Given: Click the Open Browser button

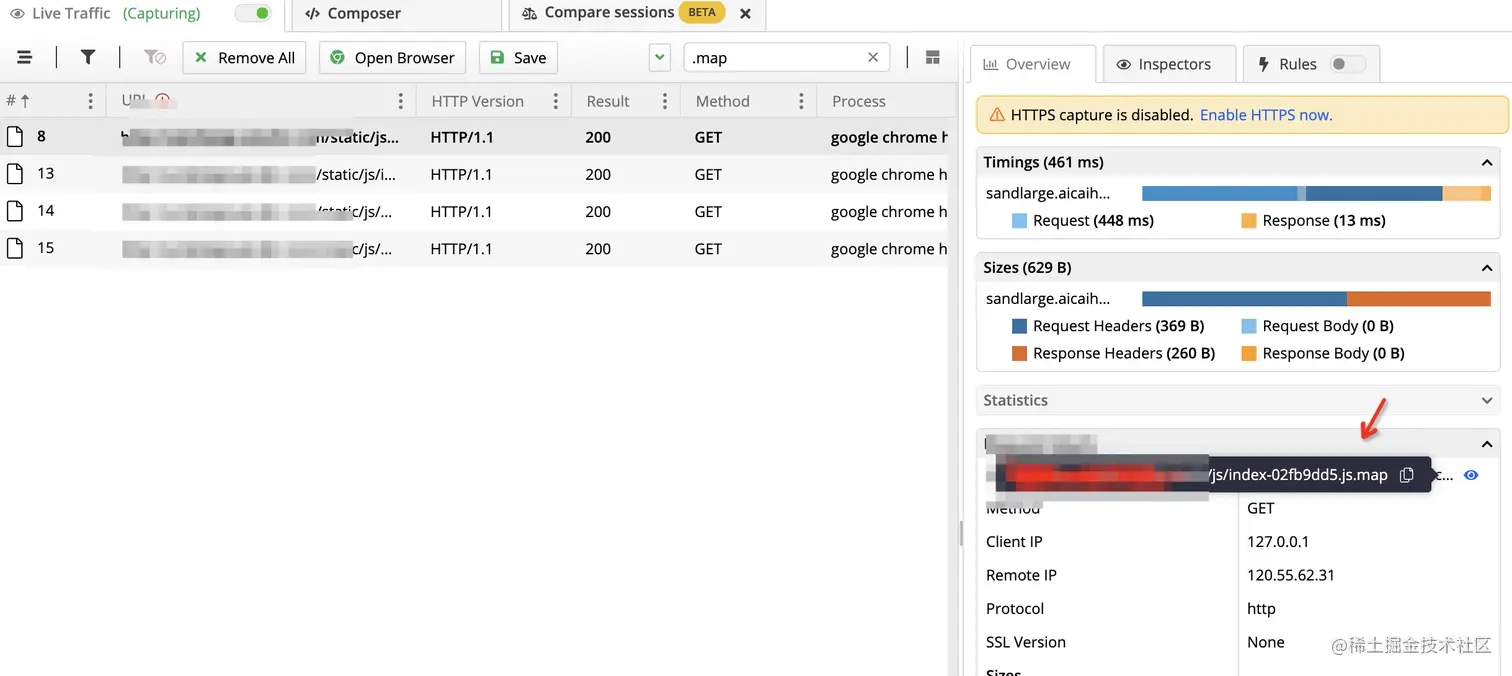Looking at the screenshot, I should (x=393, y=58).
